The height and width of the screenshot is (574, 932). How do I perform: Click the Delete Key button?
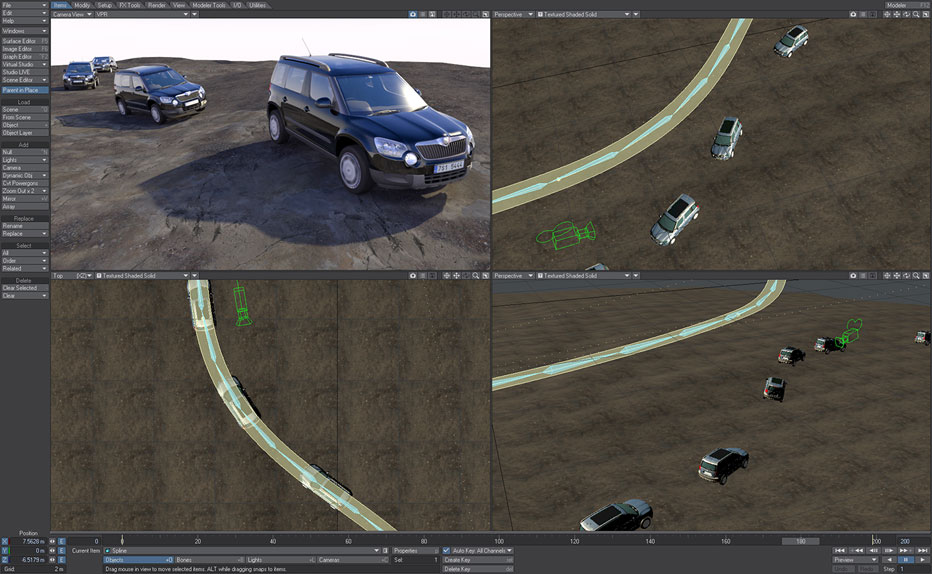[x=478, y=569]
